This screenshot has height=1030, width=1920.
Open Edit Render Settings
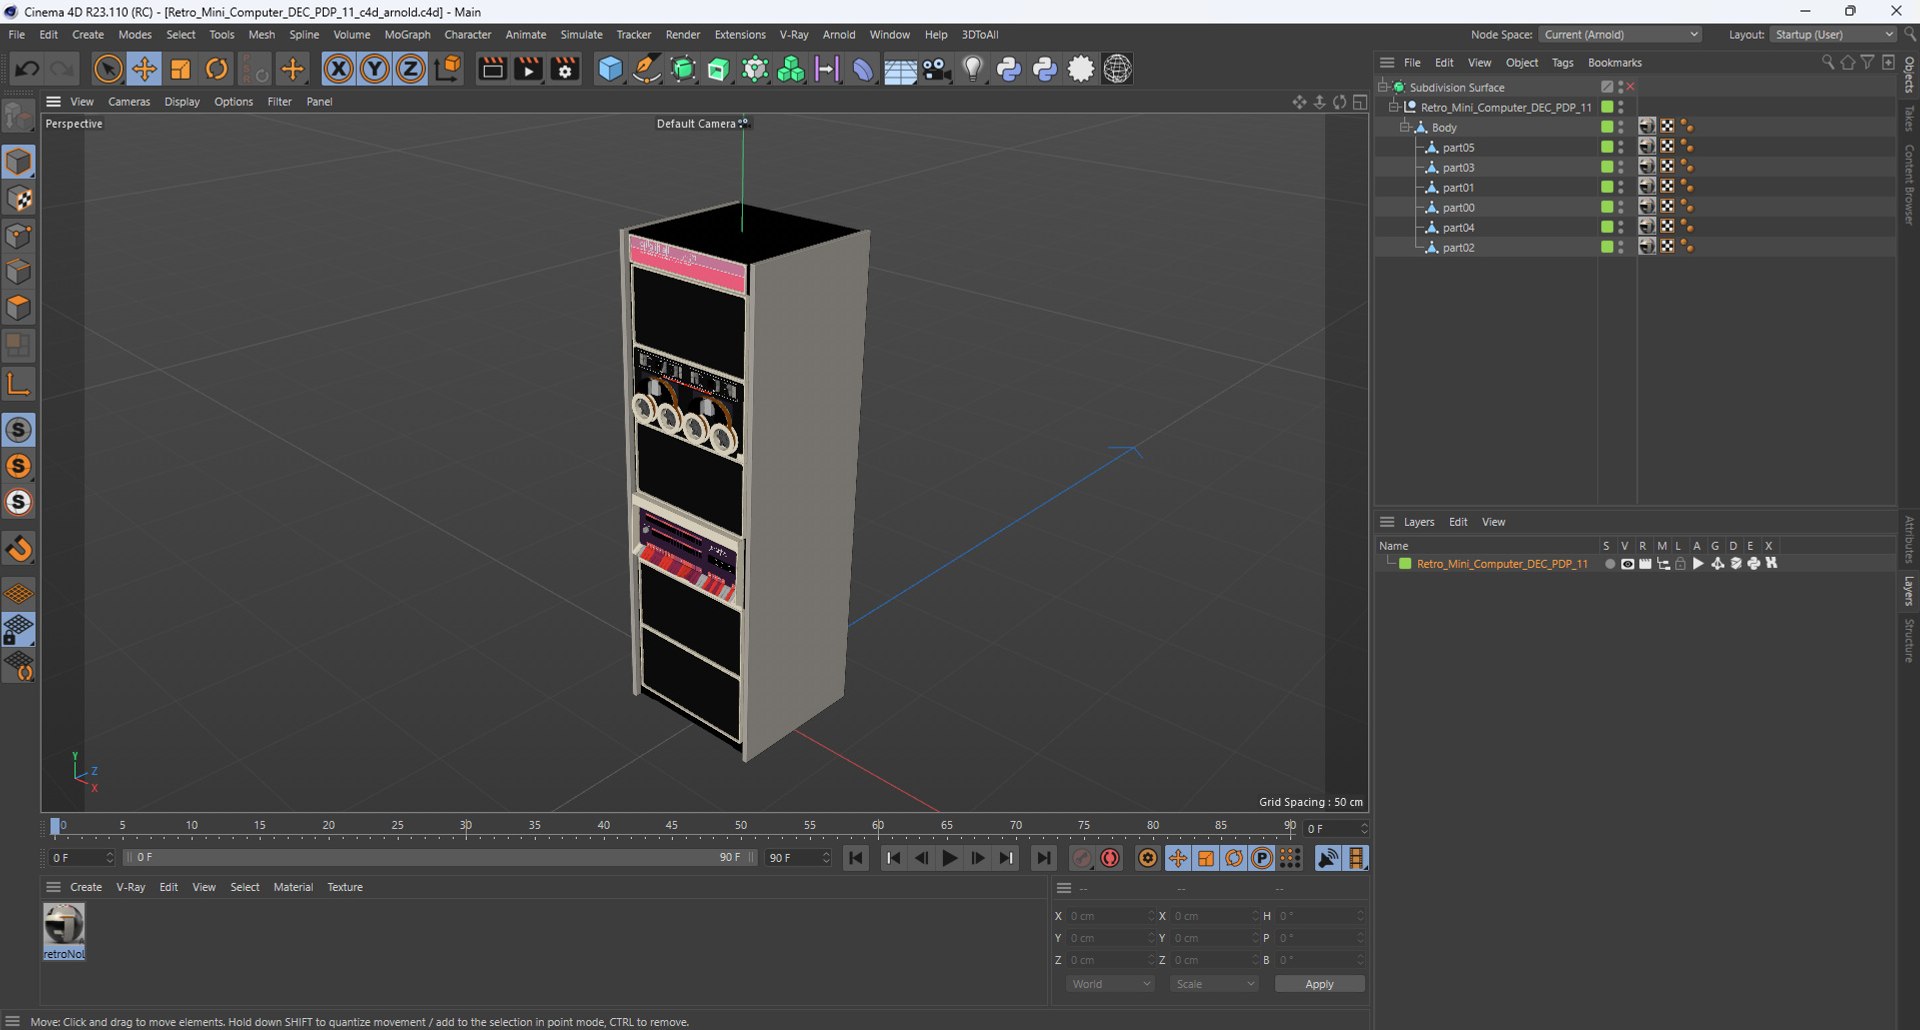pos(565,69)
